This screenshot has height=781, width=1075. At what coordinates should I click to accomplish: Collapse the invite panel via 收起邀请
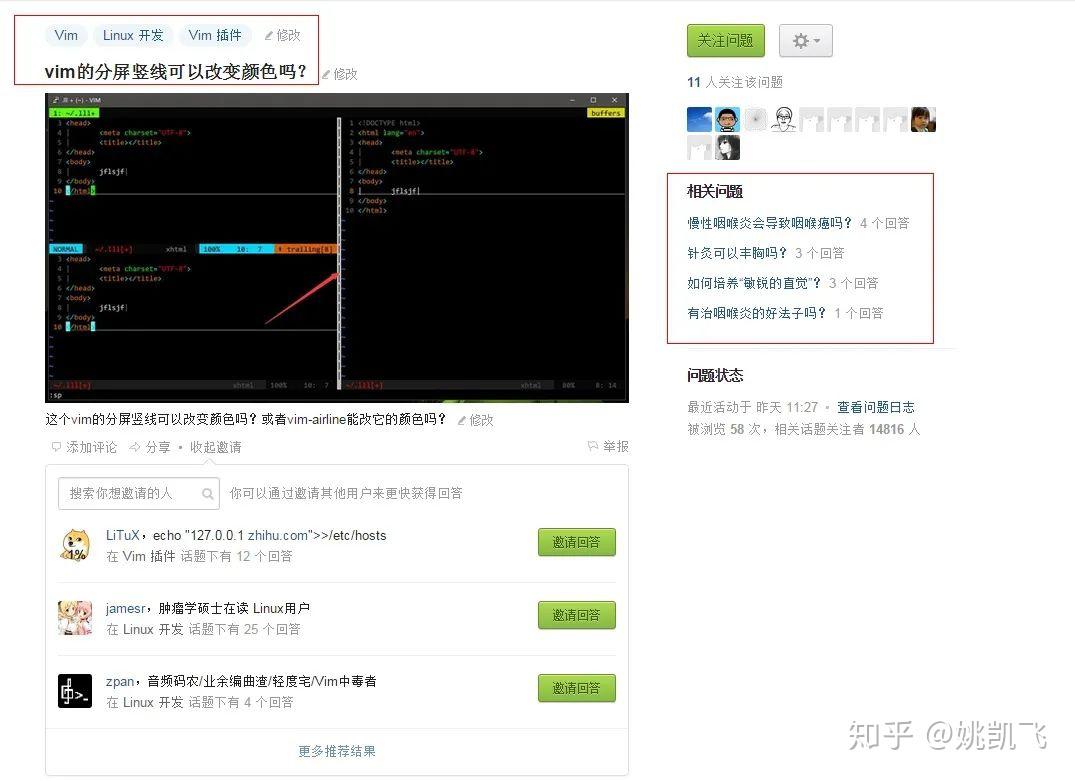coord(216,447)
